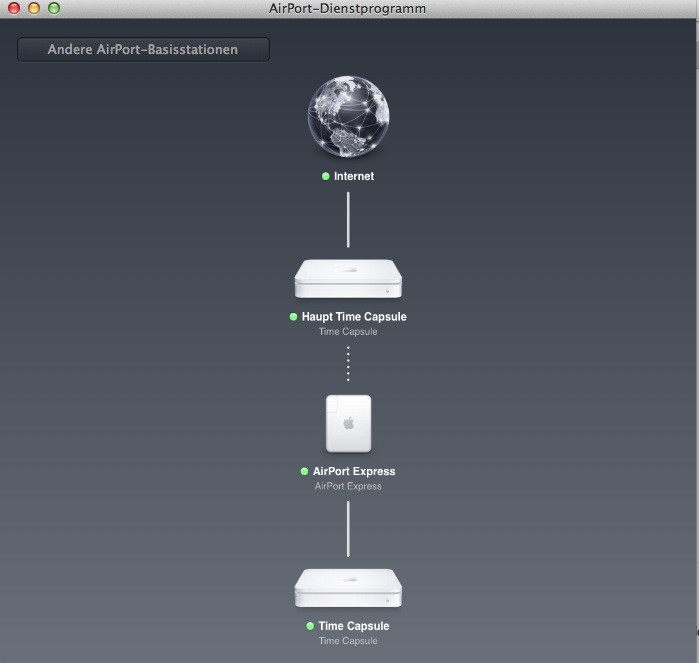Select the Haupt Time Capsule device icon
Viewport: 699px width, 663px height.
coord(348,279)
